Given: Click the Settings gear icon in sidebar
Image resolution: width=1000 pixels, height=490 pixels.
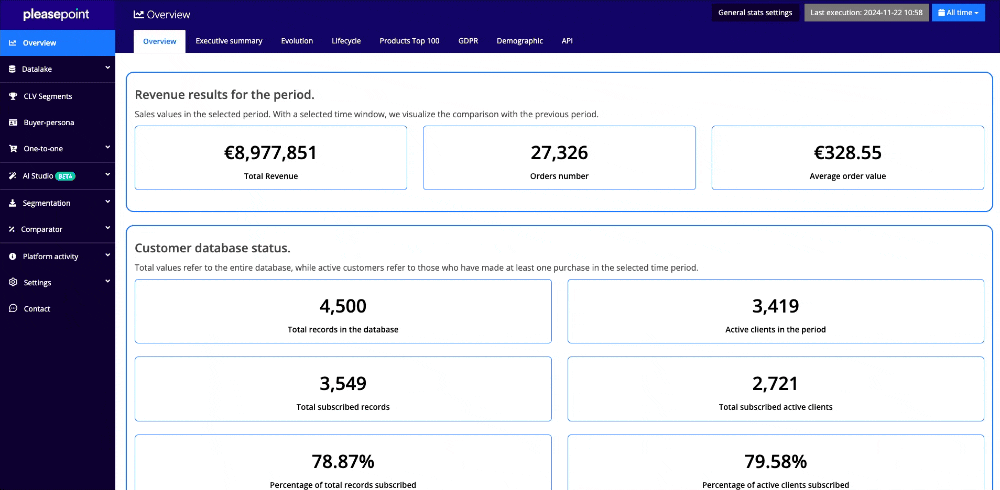Looking at the screenshot, I should [12, 282].
